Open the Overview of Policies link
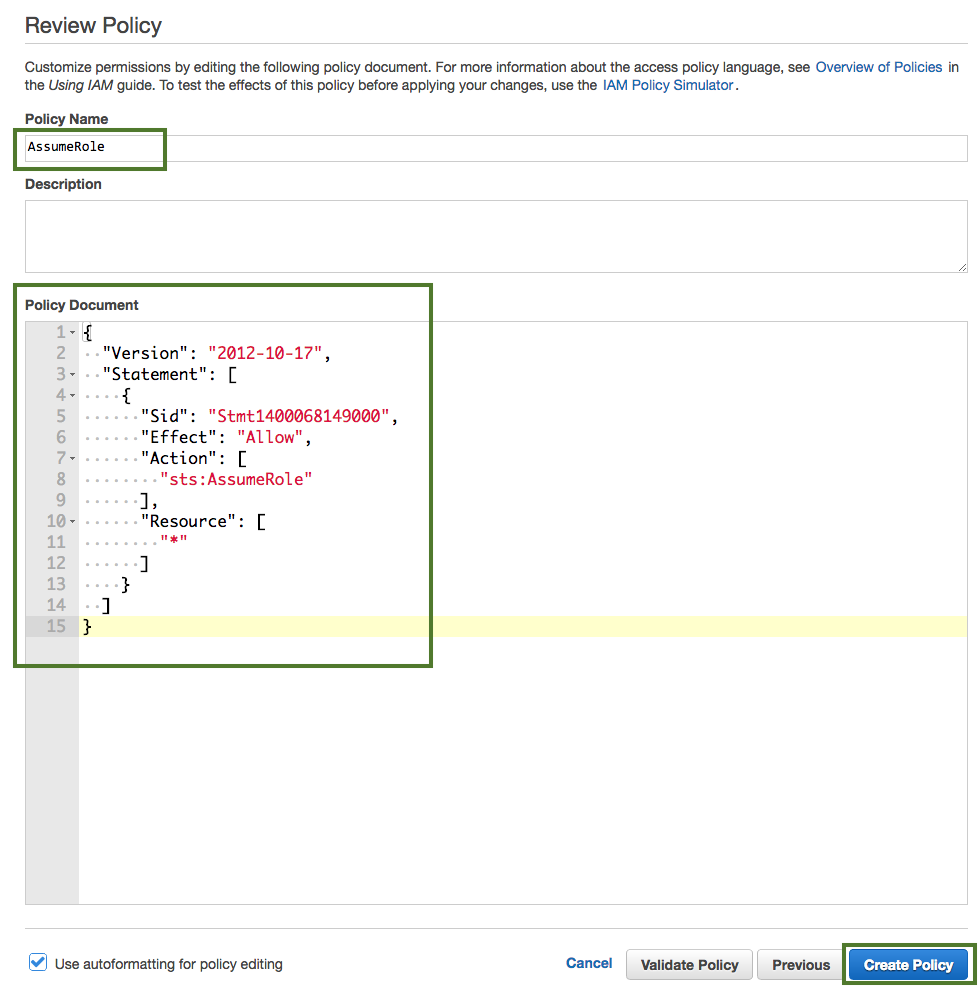980x986 pixels. 878,67
